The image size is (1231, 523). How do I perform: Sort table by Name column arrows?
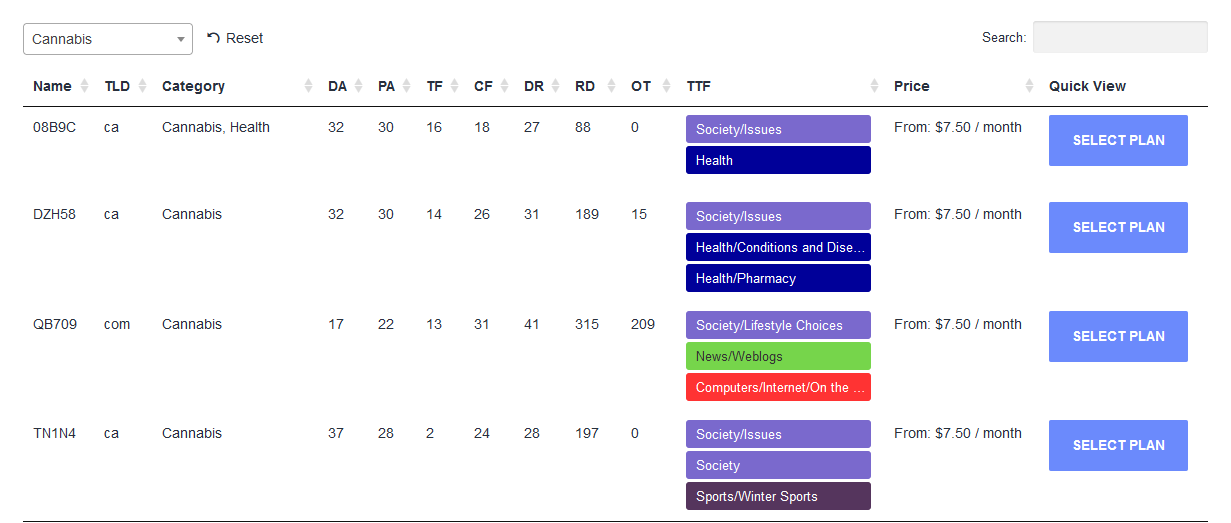[x=84, y=86]
